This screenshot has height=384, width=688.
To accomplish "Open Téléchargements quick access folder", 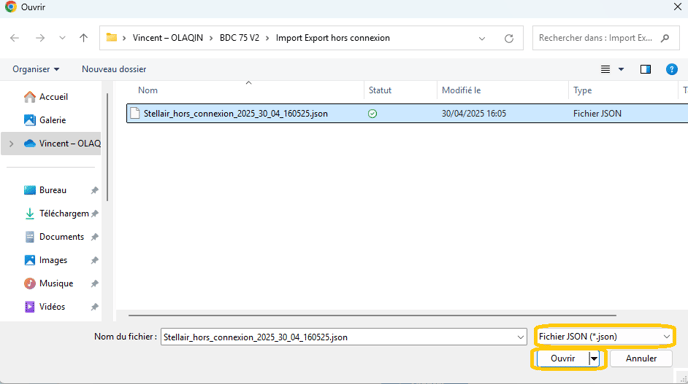I will pyautogui.click(x=57, y=214).
